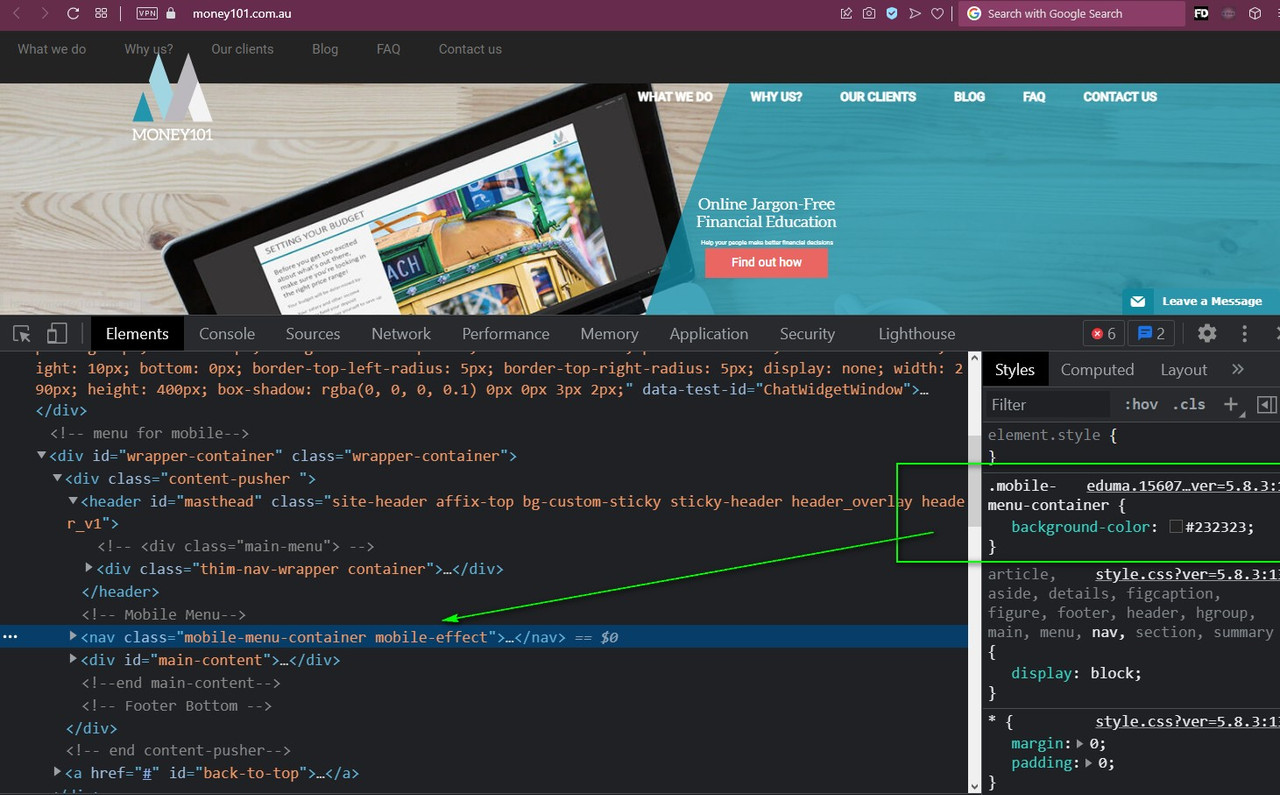
Task: Click WHAT WE DO in hero navigation
Action: [x=675, y=97]
